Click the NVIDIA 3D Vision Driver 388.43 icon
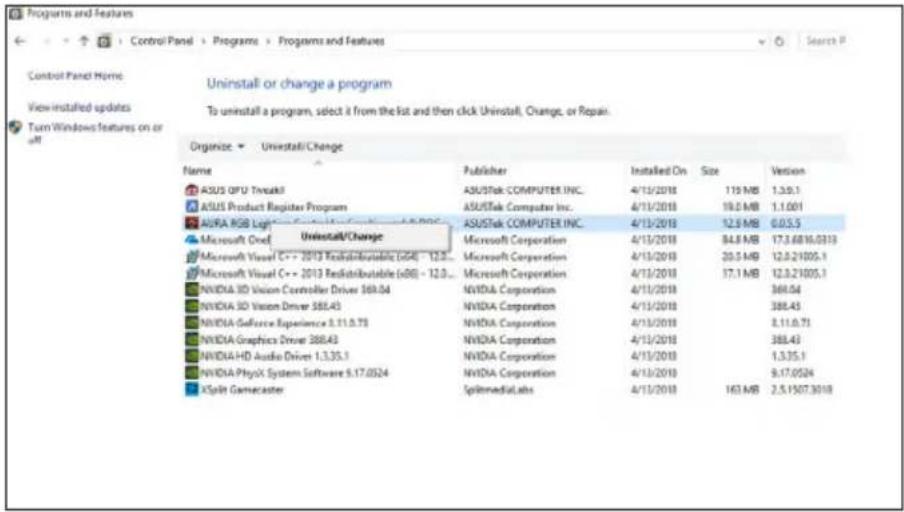This screenshot has height=512, width=904. click(x=191, y=306)
